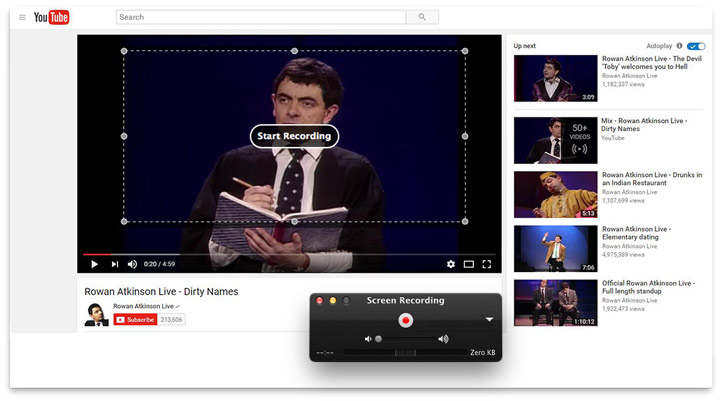Skip to next video in player
720x401 pixels.
click(114, 264)
